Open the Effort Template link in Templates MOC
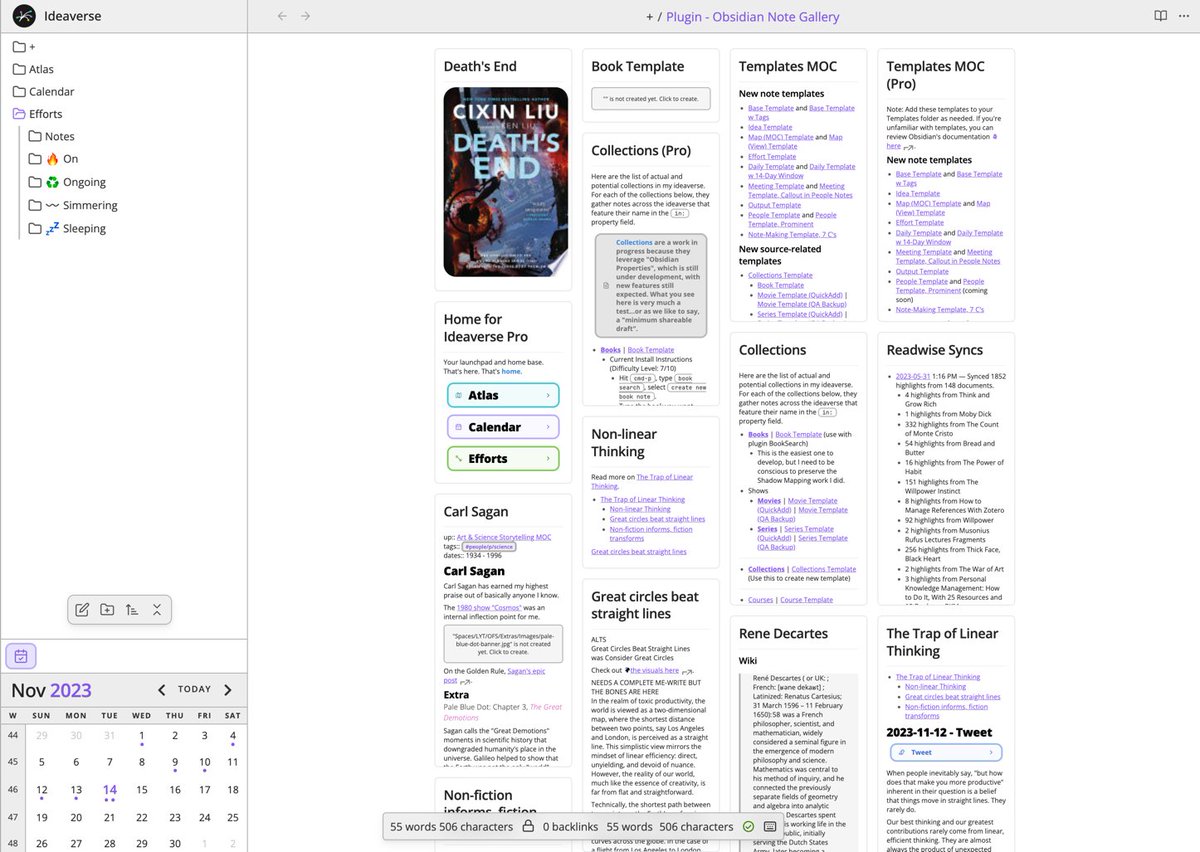This screenshot has height=852, width=1200. pos(772,156)
